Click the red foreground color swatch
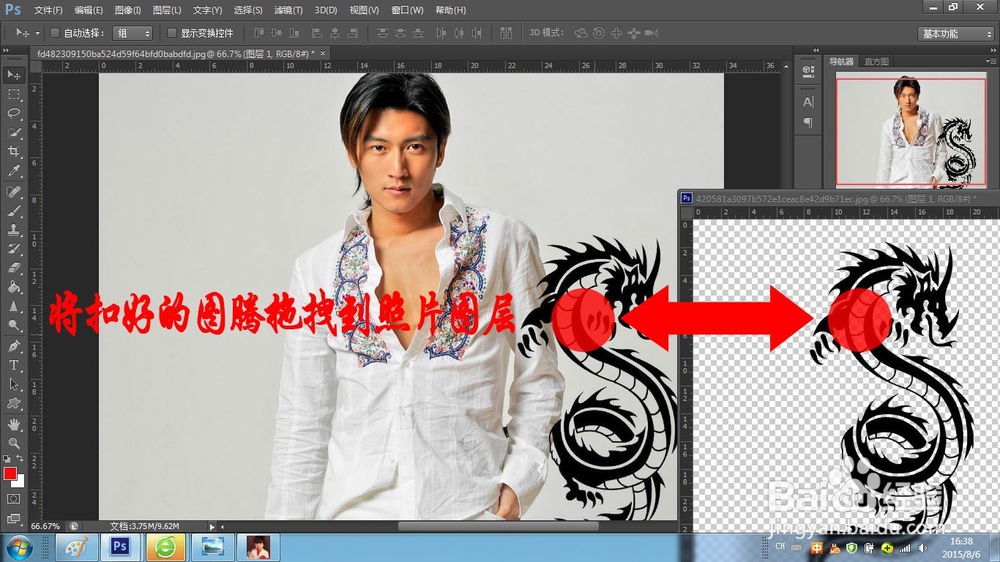This screenshot has width=1000, height=562. click(10, 474)
